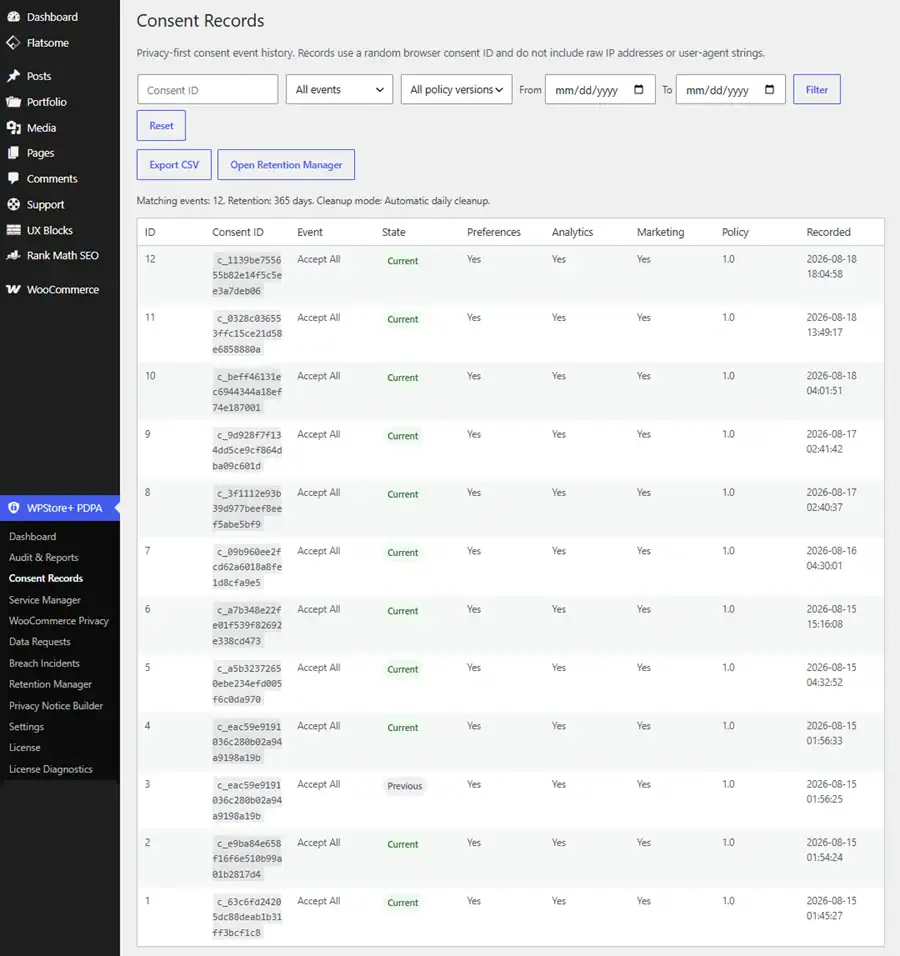
Task: Click the Comments bubble icon
Action: click(x=13, y=179)
